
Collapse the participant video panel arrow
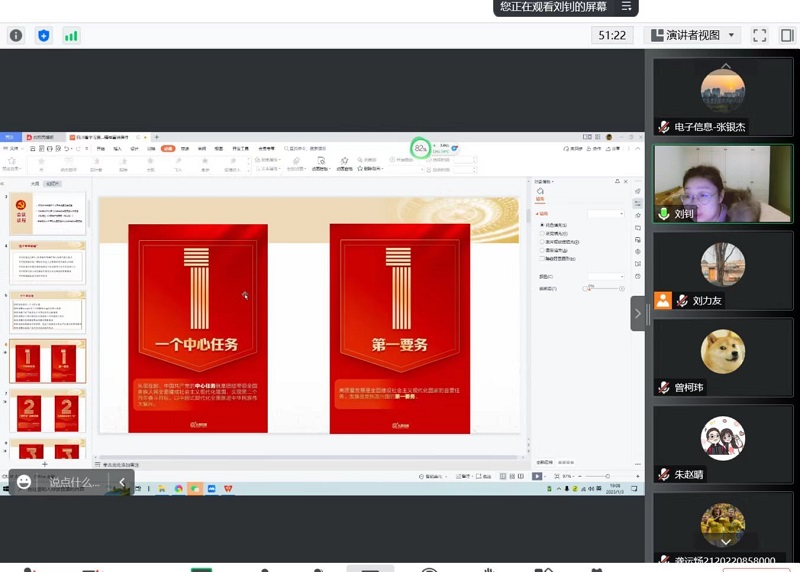[x=637, y=313]
